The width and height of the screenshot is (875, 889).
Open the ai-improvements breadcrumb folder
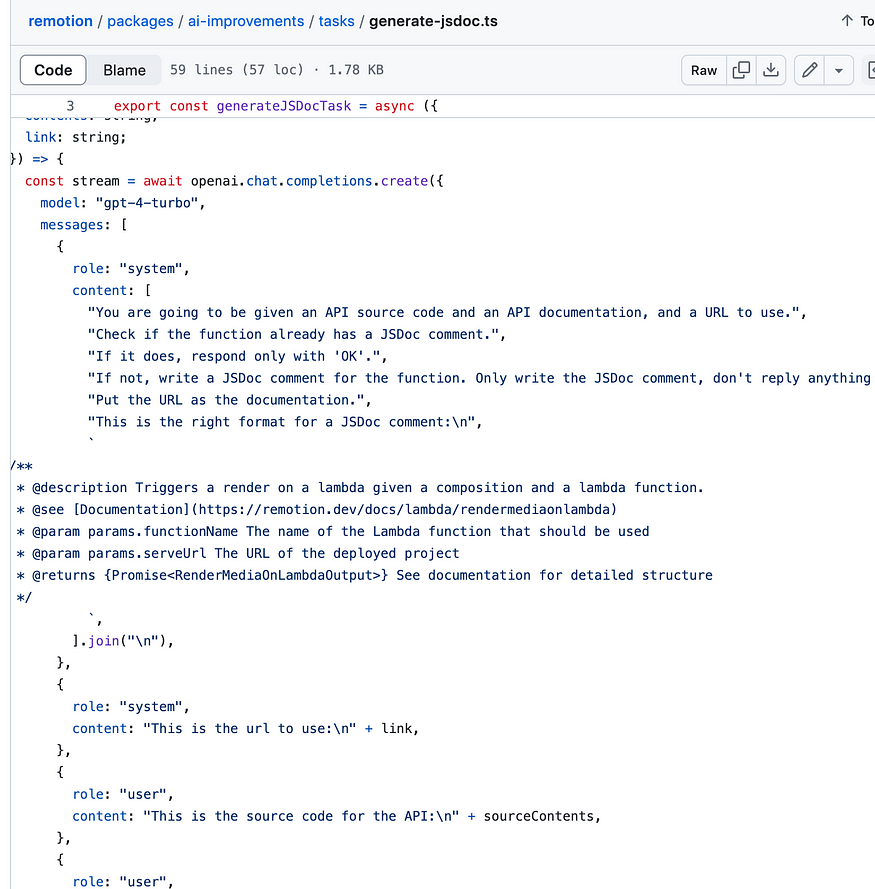click(x=246, y=21)
